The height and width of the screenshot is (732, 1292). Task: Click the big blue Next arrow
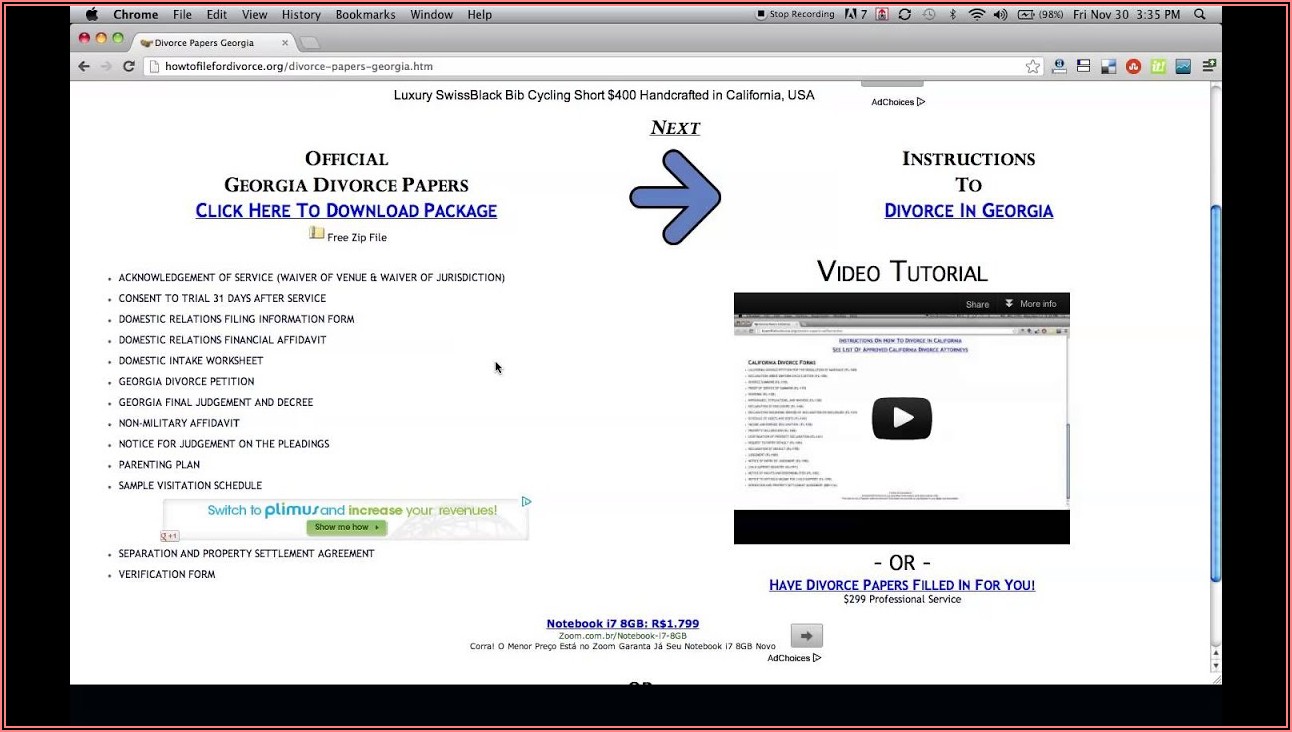pyautogui.click(x=675, y=197)
